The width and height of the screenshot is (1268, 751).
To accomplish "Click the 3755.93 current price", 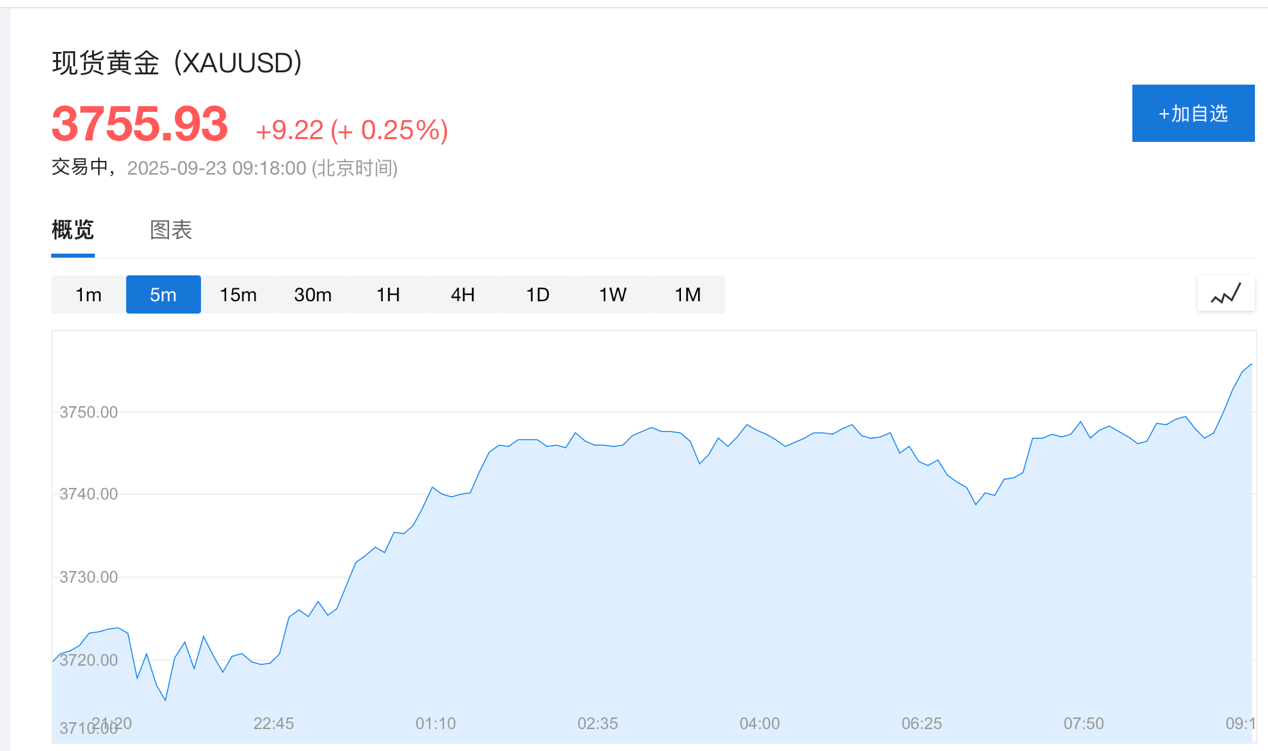I will (140, 125).
